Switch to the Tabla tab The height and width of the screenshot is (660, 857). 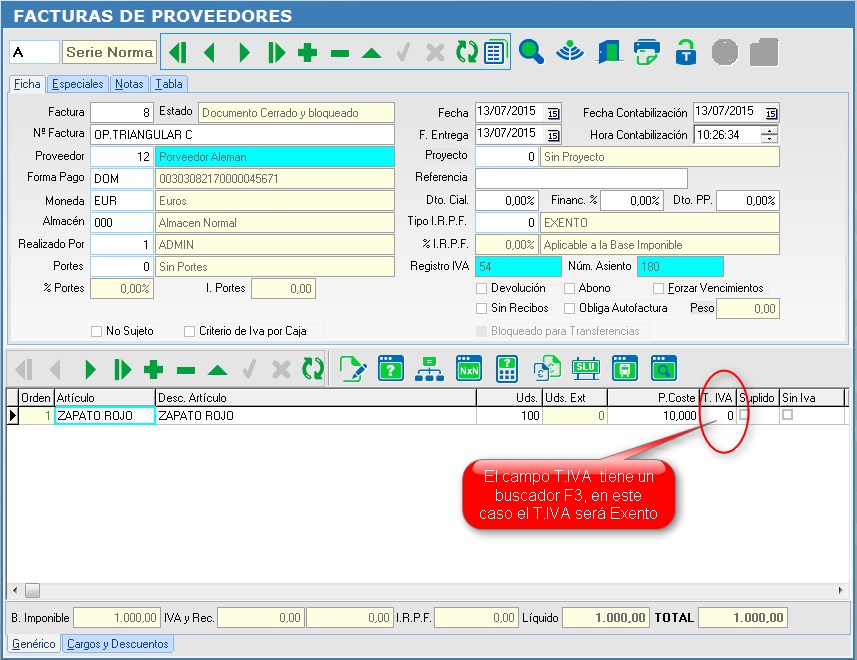(168, 84)
